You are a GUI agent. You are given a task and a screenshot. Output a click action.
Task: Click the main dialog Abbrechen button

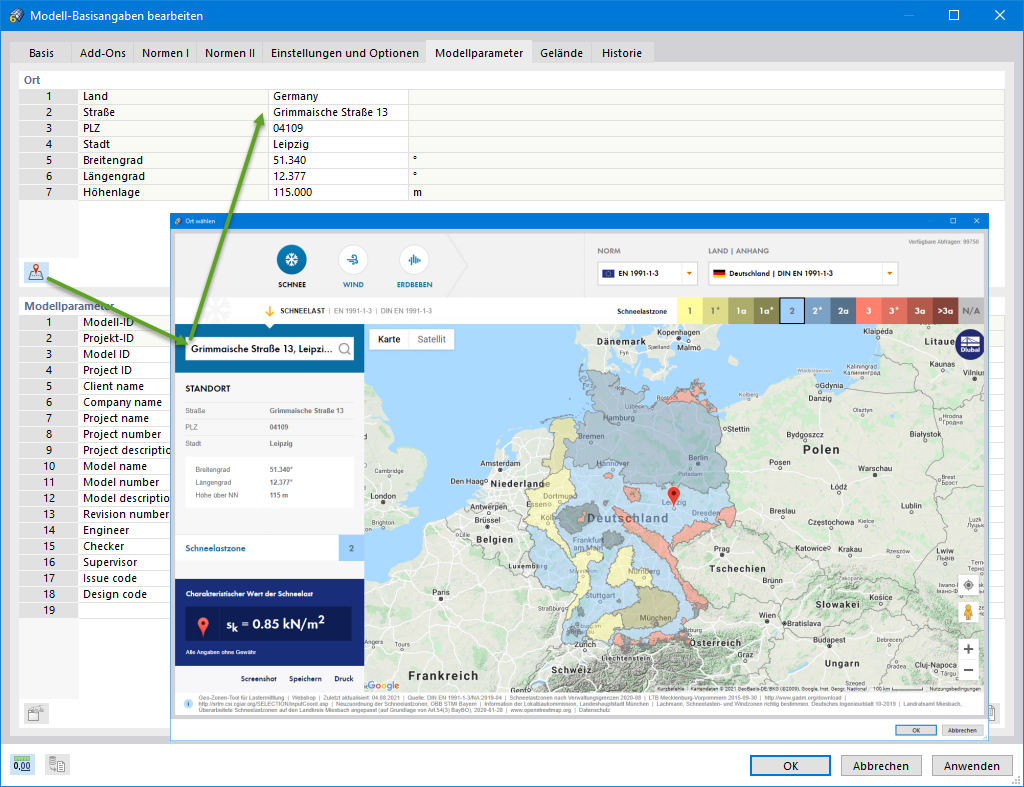click(880, 765)
